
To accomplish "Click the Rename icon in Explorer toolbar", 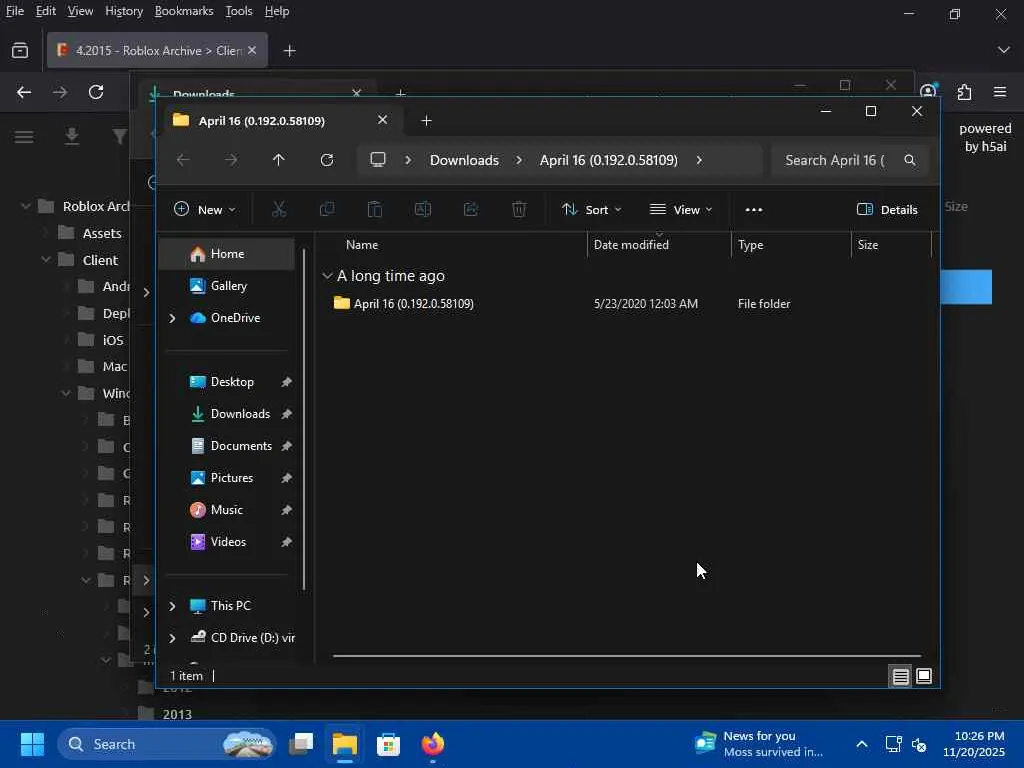I will (423, 209).
